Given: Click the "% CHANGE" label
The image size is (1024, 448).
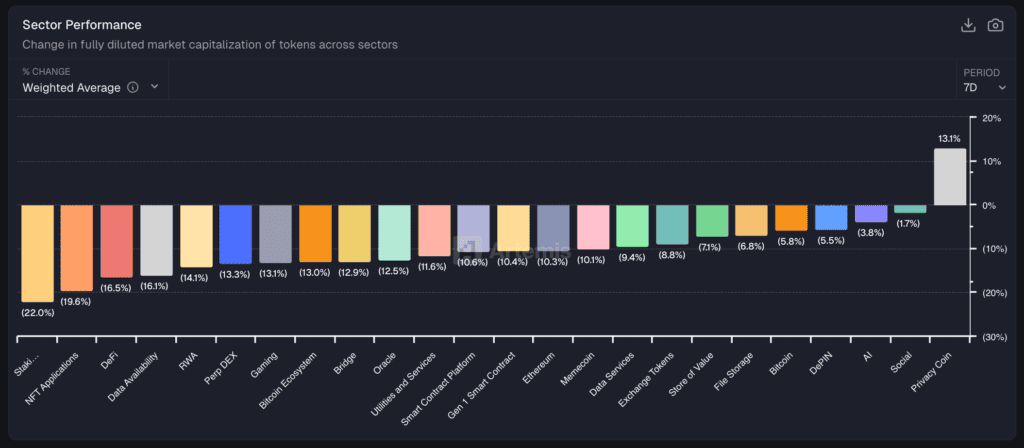Looking at the screenshot, I should pyautogui.click(x=46, y=71).
